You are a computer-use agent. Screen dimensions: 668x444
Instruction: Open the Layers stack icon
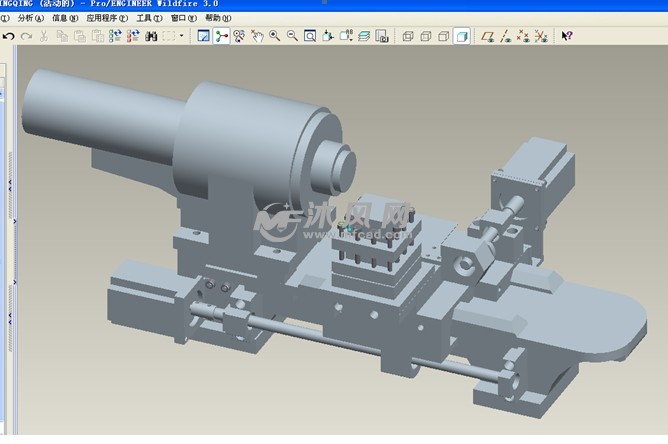[364, 36]
